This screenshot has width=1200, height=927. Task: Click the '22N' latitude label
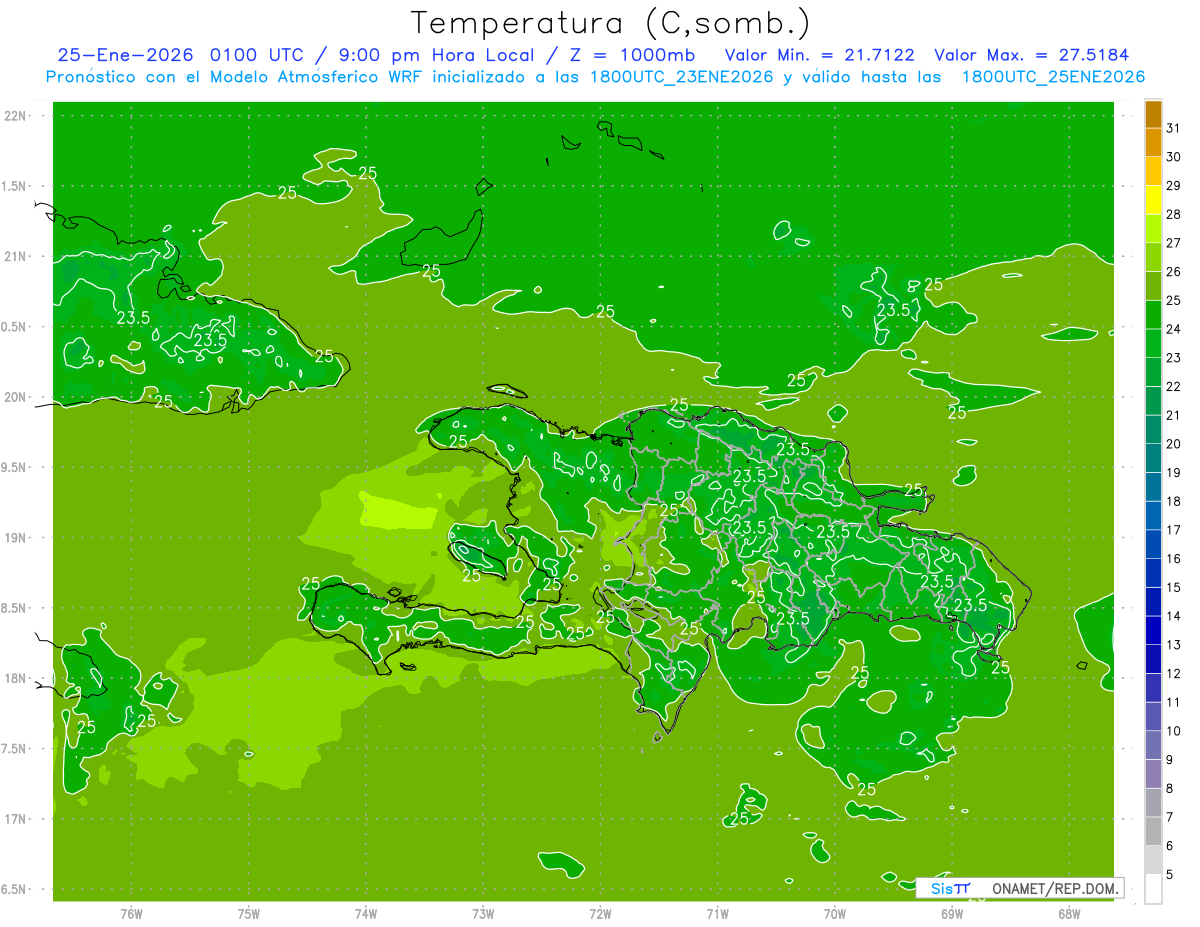point(15,116)
